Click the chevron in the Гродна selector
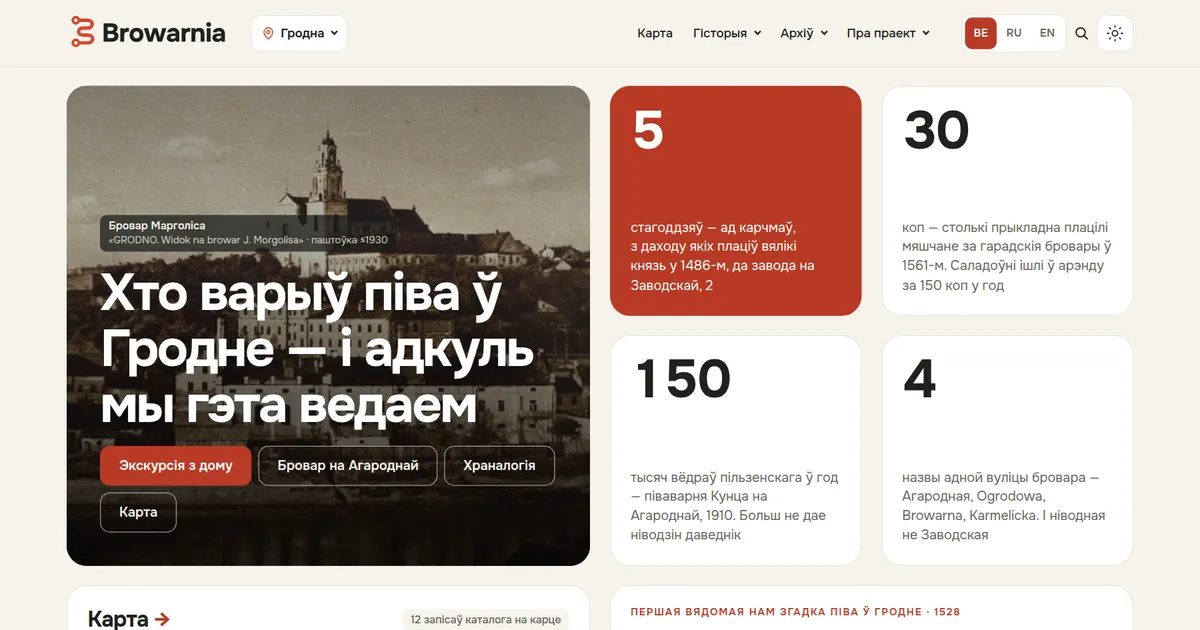This screenshot has height=630, width=1200. pyautogui.click(x=334, y=33)
